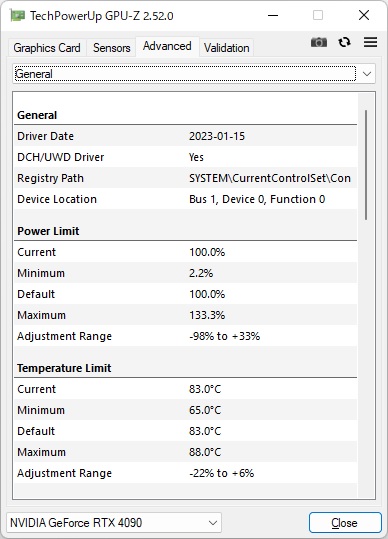Click the -98% to +33% adjustment range

pyautogui.click(x=224, y=336)
